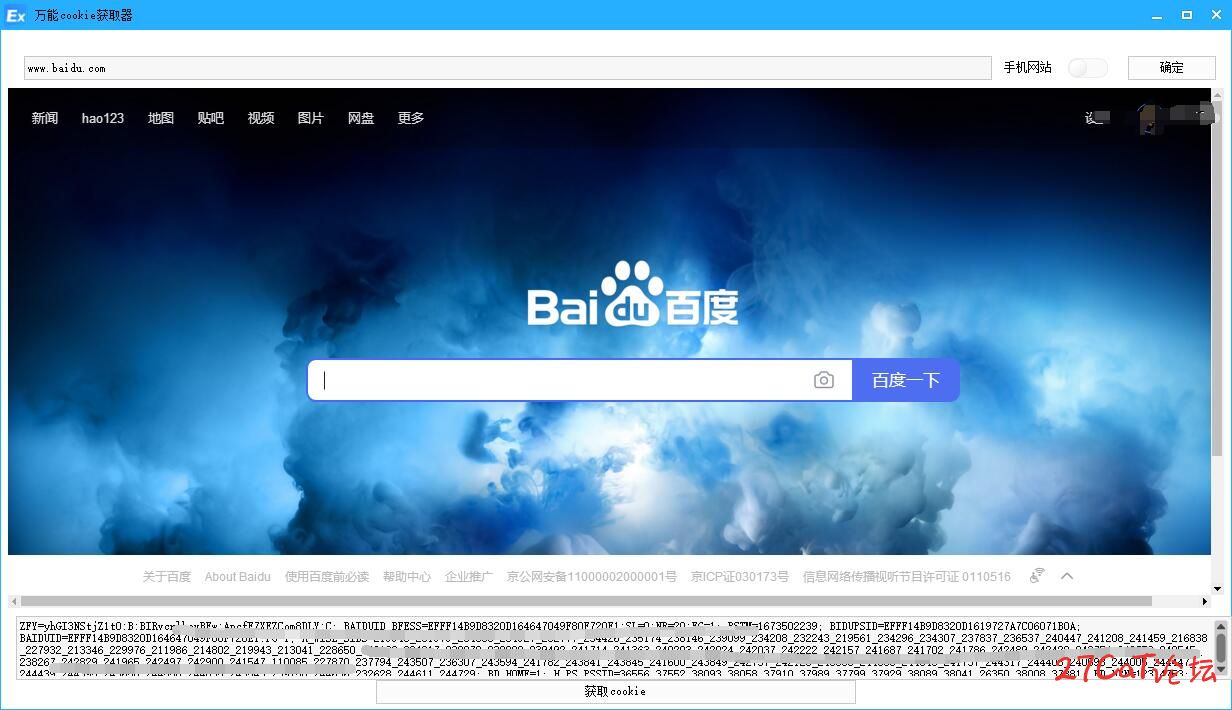Open the 京公网安备11000002000001号 link
The height and width of the screenshot is (710, 1232).
pyautogui.click(x=592, y=577)
